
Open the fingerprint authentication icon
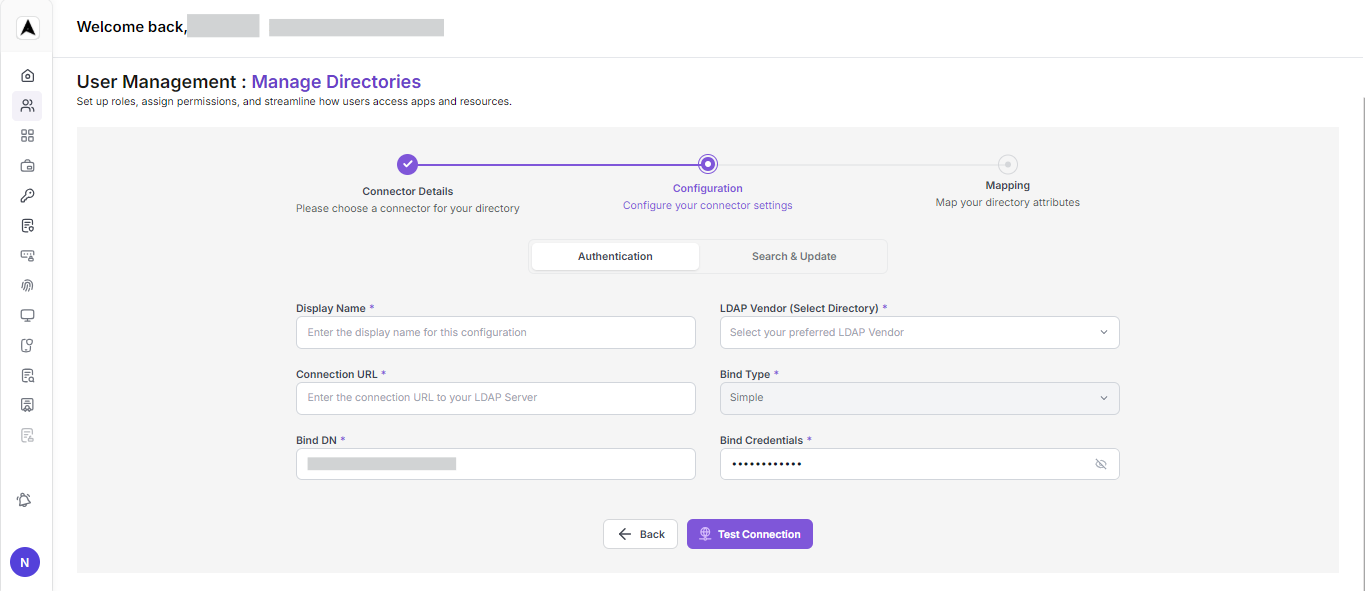point(27,285)
